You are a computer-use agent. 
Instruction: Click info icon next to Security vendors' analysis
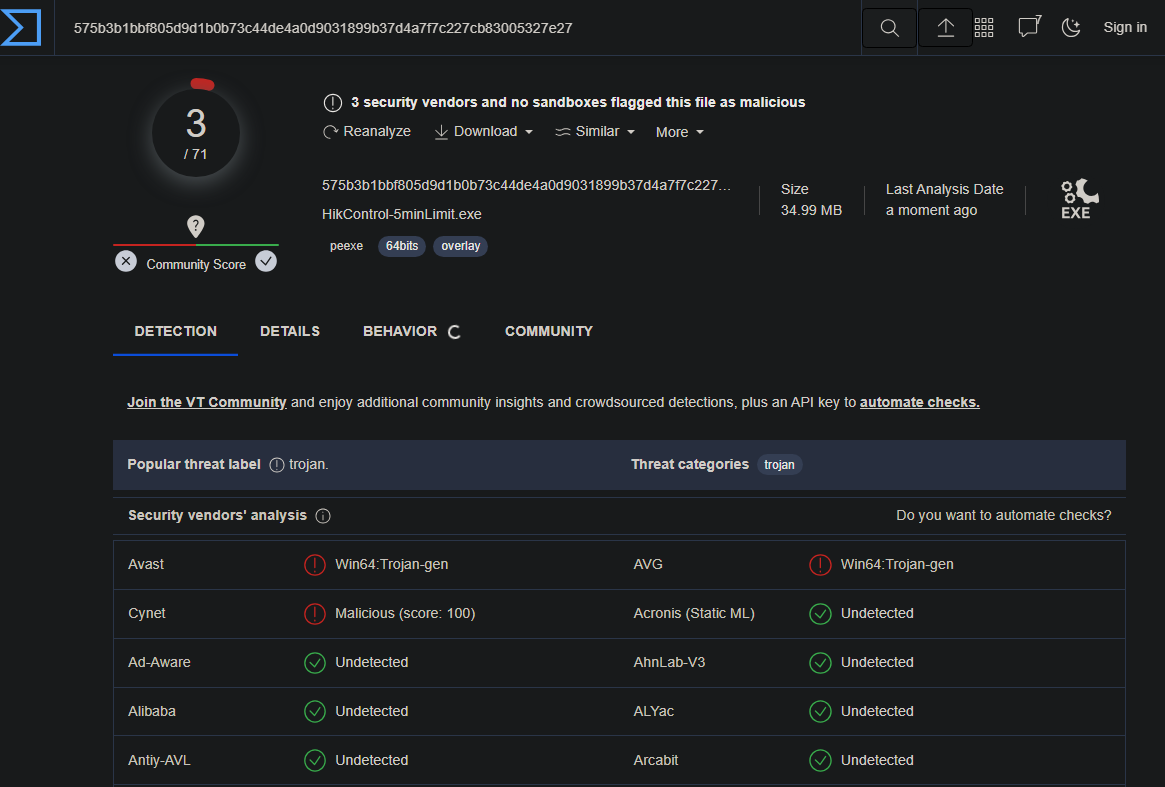(x=322, y=516)
